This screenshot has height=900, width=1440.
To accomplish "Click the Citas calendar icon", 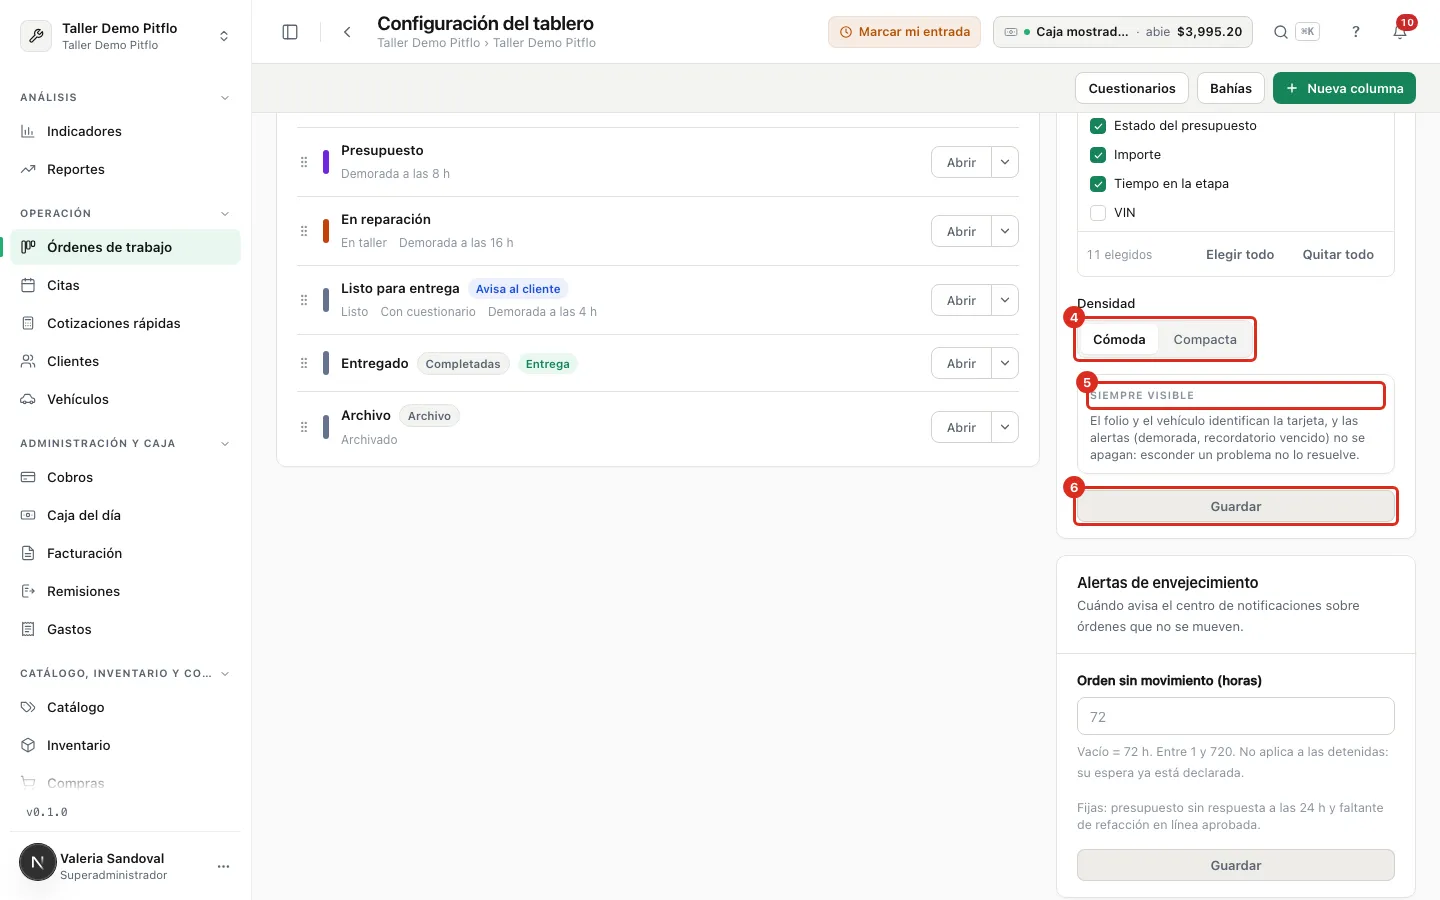I will click(28, 285).
